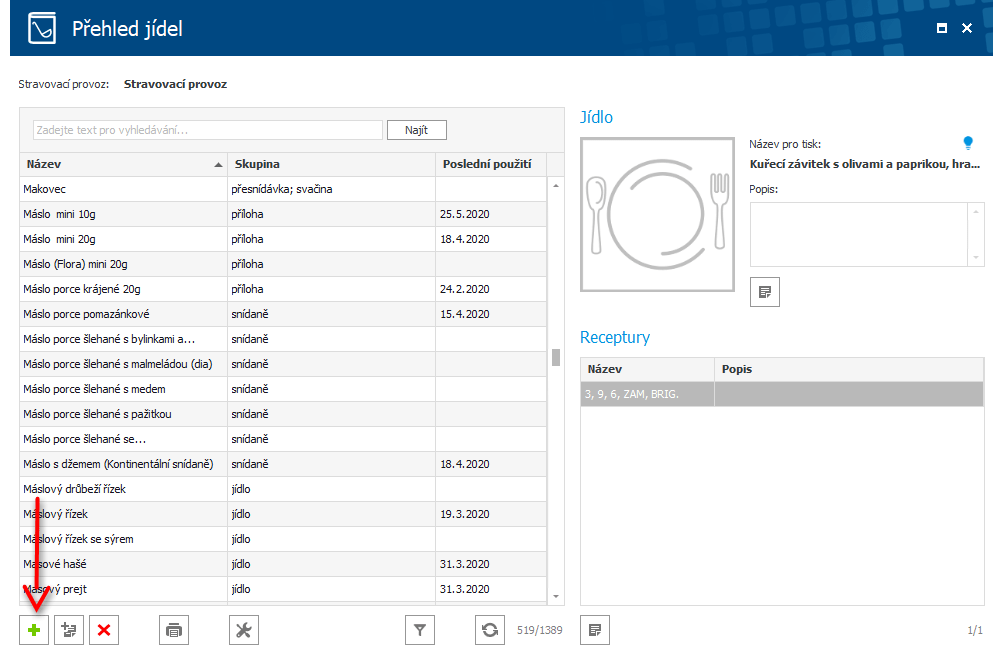Open the filter funnel icon

(x=420, y=630)
